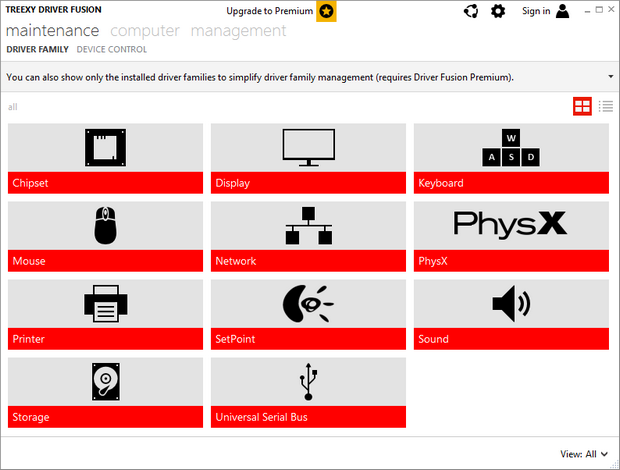The height and width of the screenshot is (470, 620).
Task: Switch to the maintenance tab
Action: point(53,30)
